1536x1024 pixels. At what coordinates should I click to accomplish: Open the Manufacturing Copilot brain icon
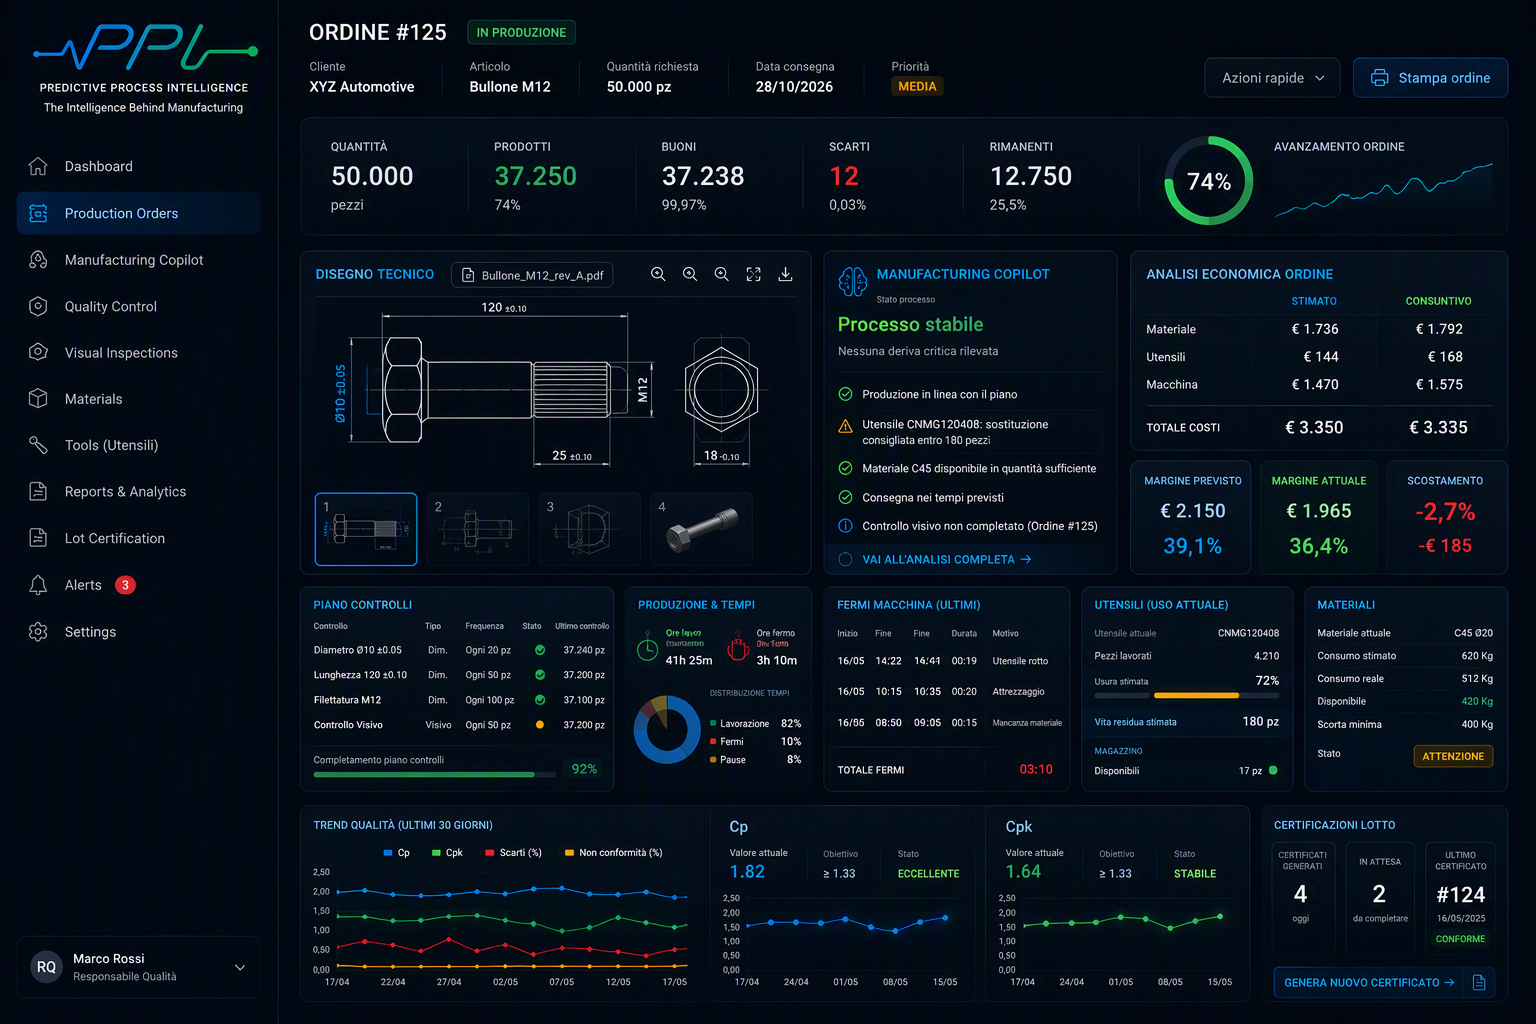click(x=852, y=282)
